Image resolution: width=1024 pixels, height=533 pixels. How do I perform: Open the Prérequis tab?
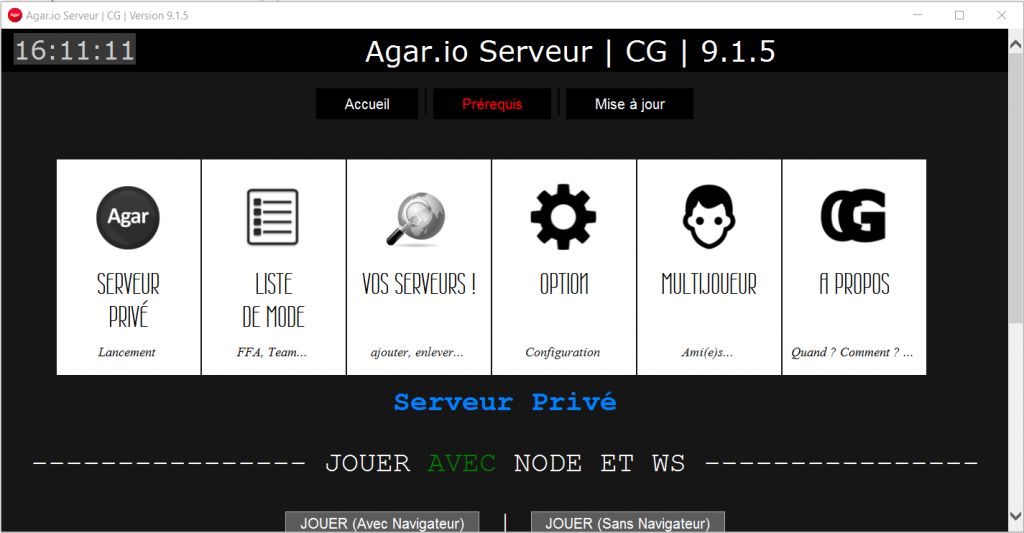tap(492, 105)
